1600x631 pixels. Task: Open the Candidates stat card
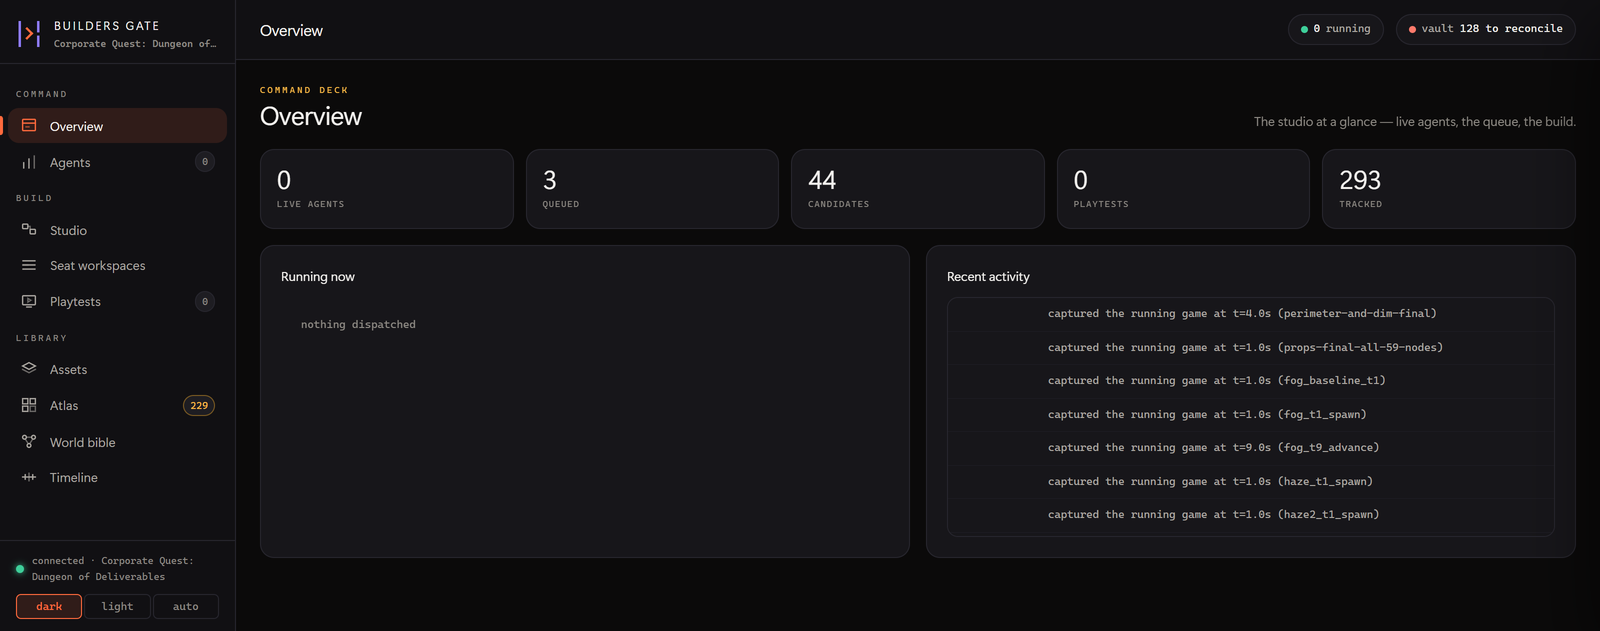(x=918, y=189)
